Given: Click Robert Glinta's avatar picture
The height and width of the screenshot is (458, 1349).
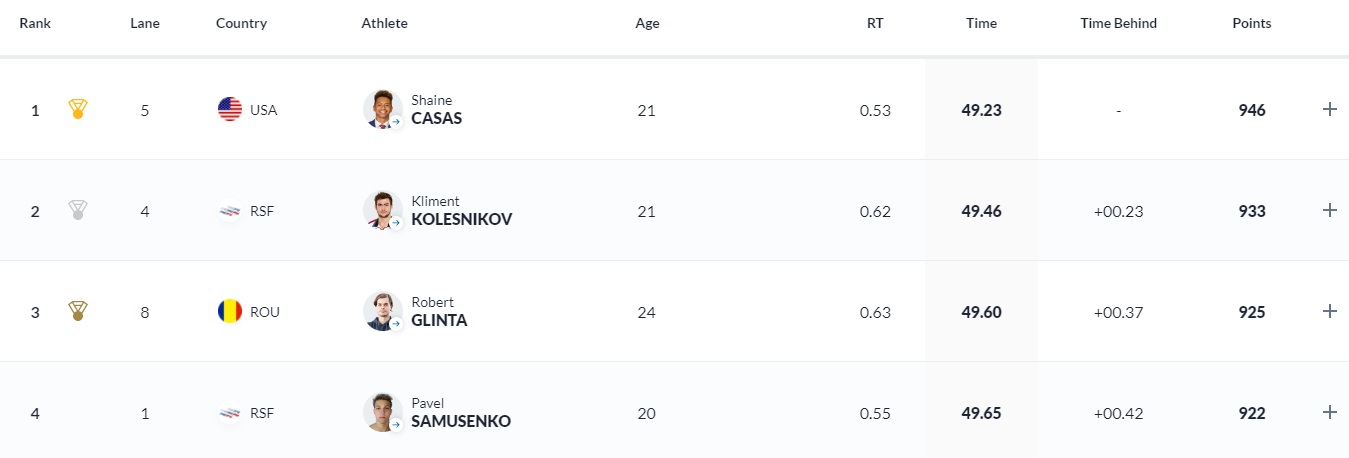Looking at the screenshot, I should pos(382,311).
